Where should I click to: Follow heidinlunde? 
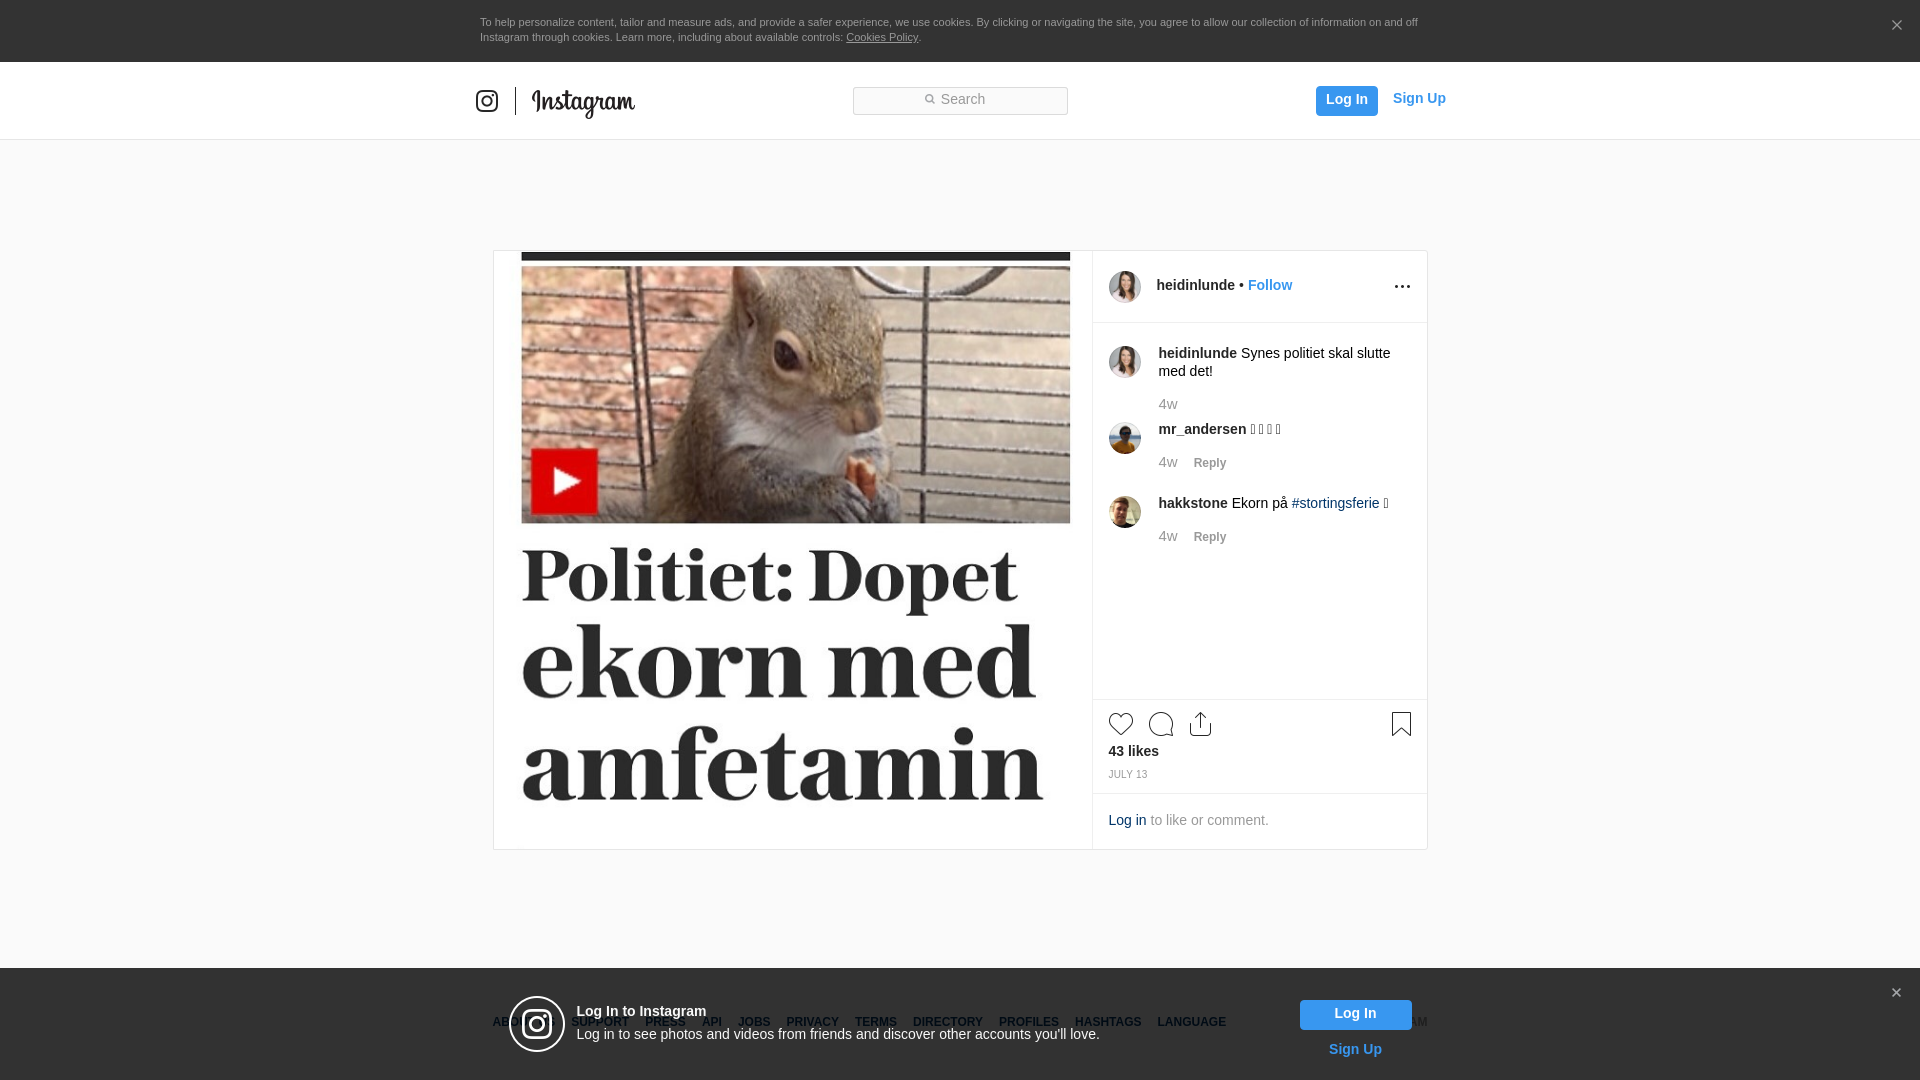[1270, 285]
